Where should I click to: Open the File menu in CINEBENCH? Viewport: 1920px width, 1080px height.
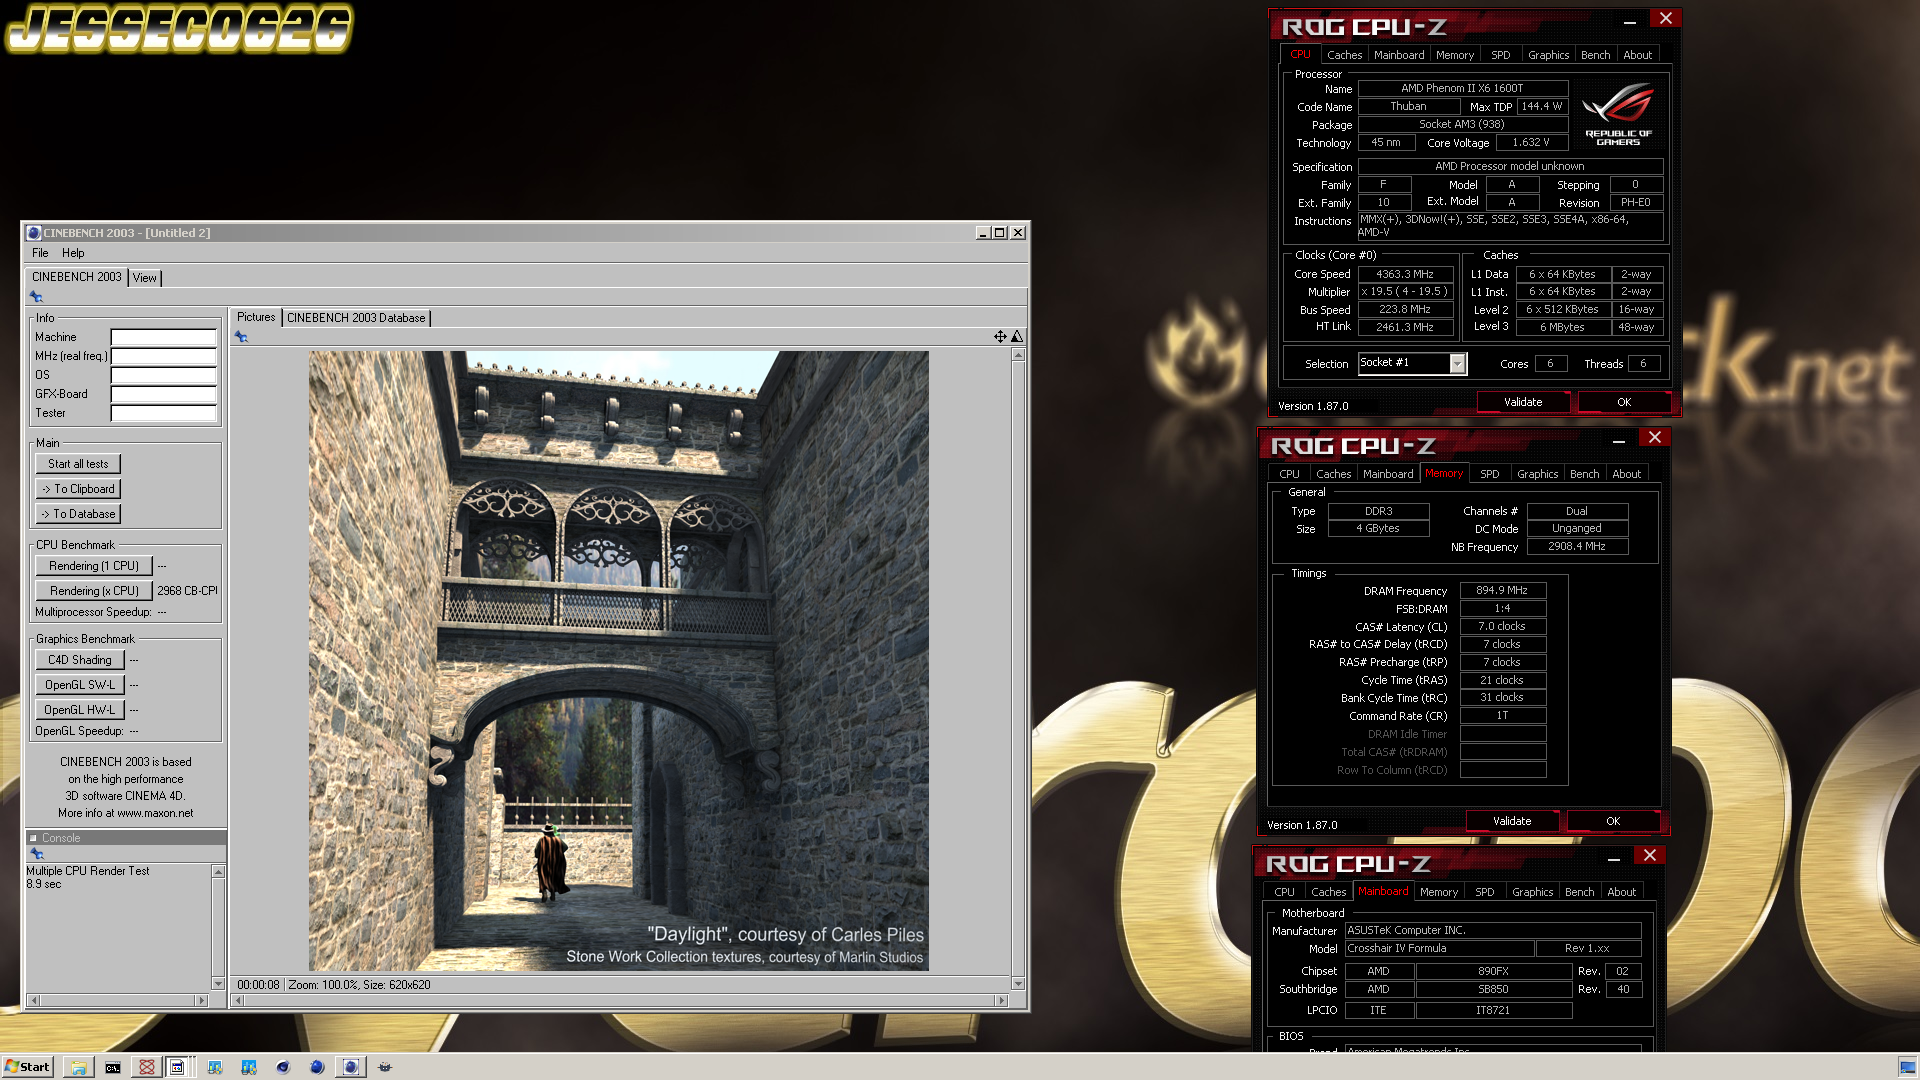[40, 254]
